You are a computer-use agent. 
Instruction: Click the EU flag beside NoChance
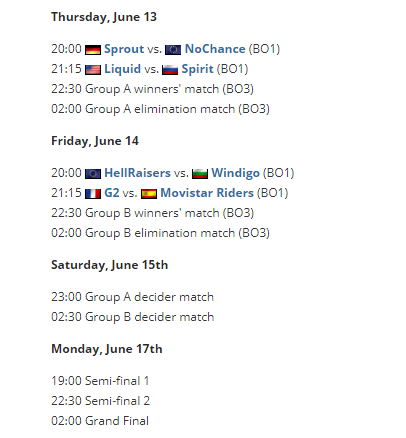[x=173, y=50]
